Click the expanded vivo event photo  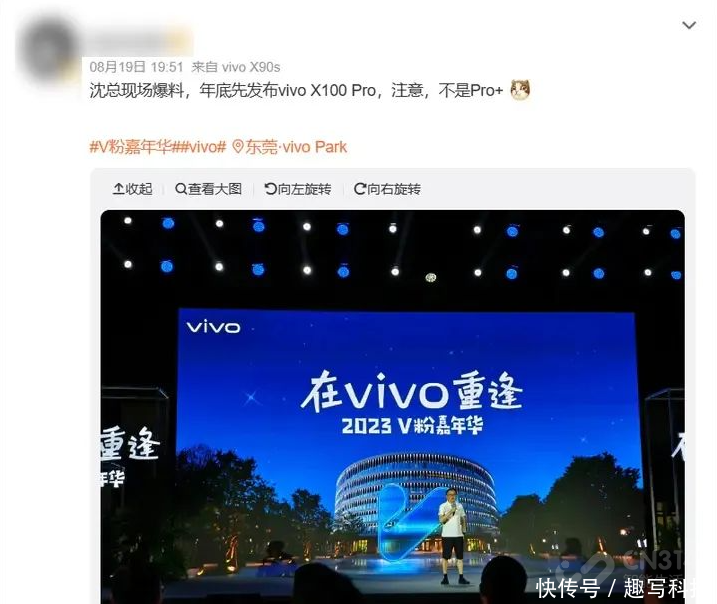pyautogui.click(x=392, y=407)
